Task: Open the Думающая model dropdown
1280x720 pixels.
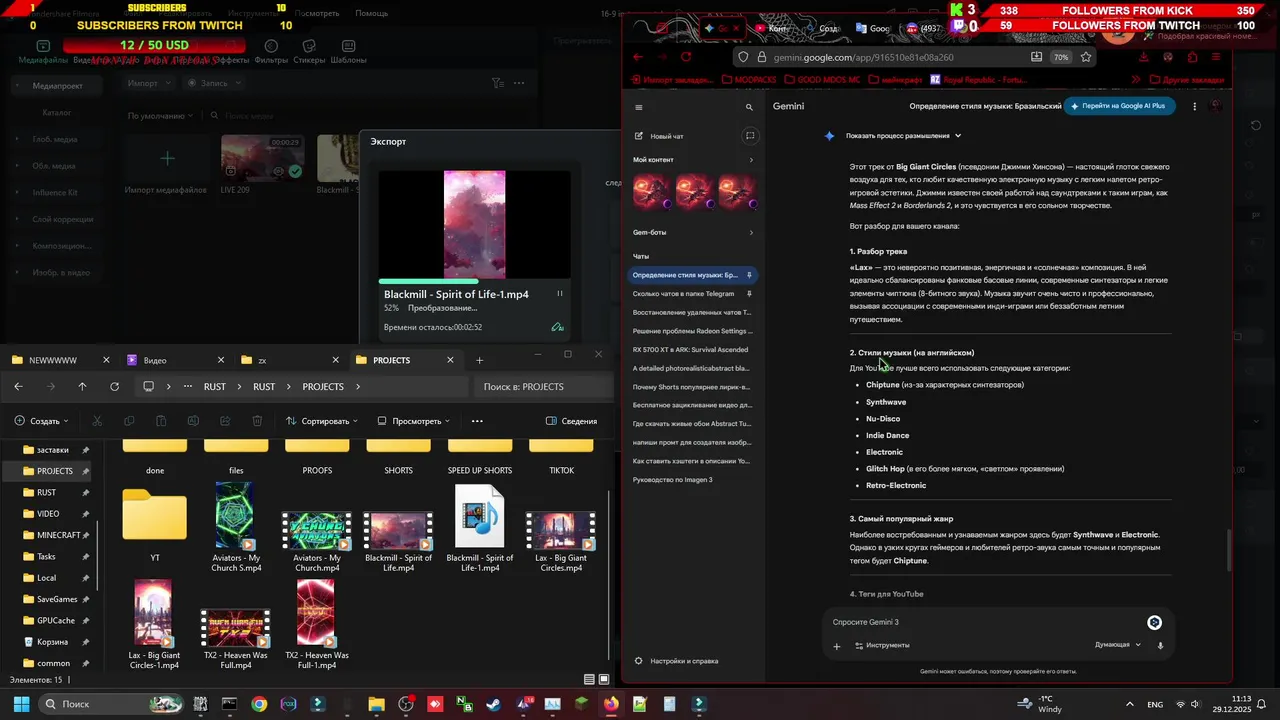Action: click(1118, 645)
